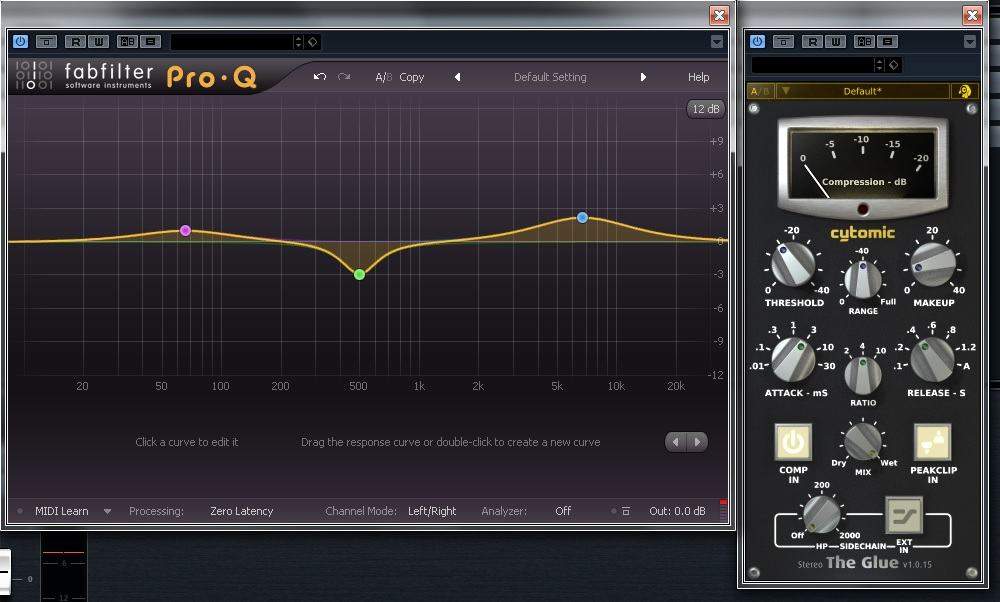The image size is (1000, 602).
Task: Click the A/B compare icon in Glue host bar
Action: point(865,42)
